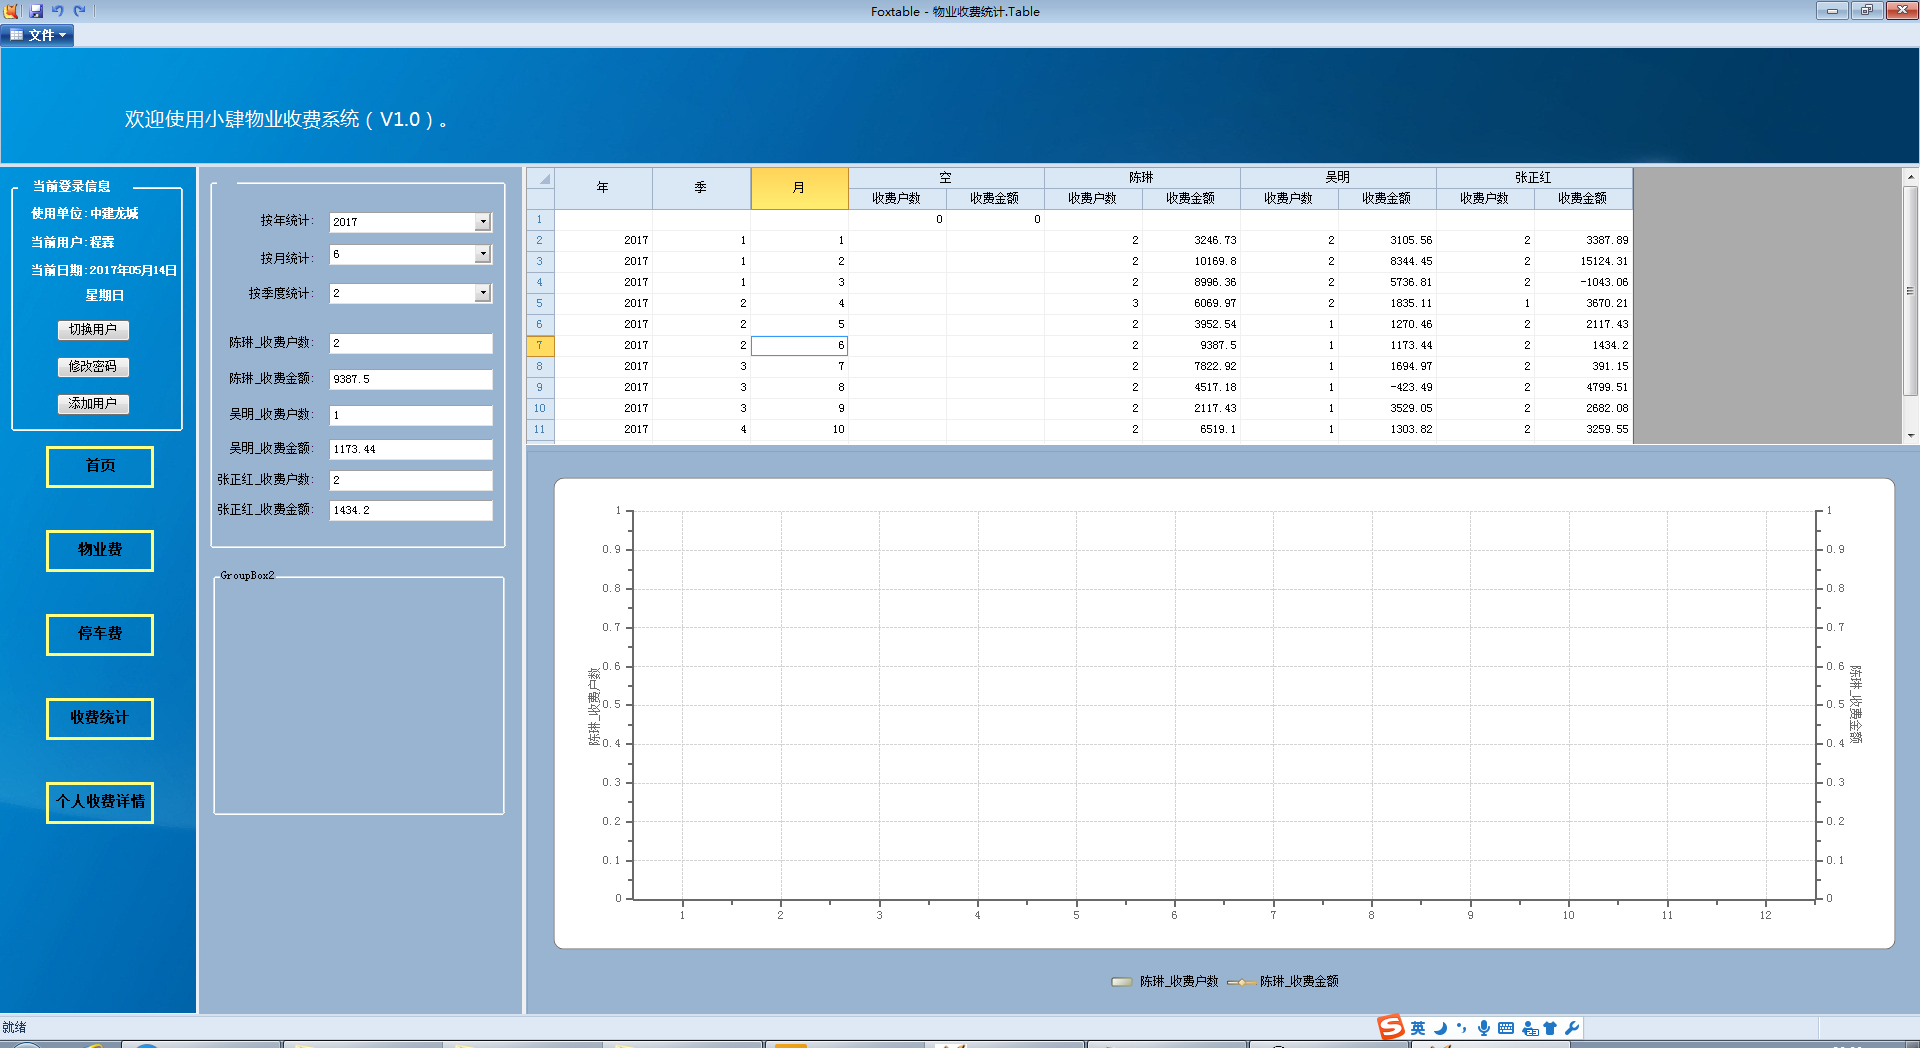Click the 陈琳_收费户数 input field
Viewport: 1920px width, 1048px height.
(x=411, y=343)
